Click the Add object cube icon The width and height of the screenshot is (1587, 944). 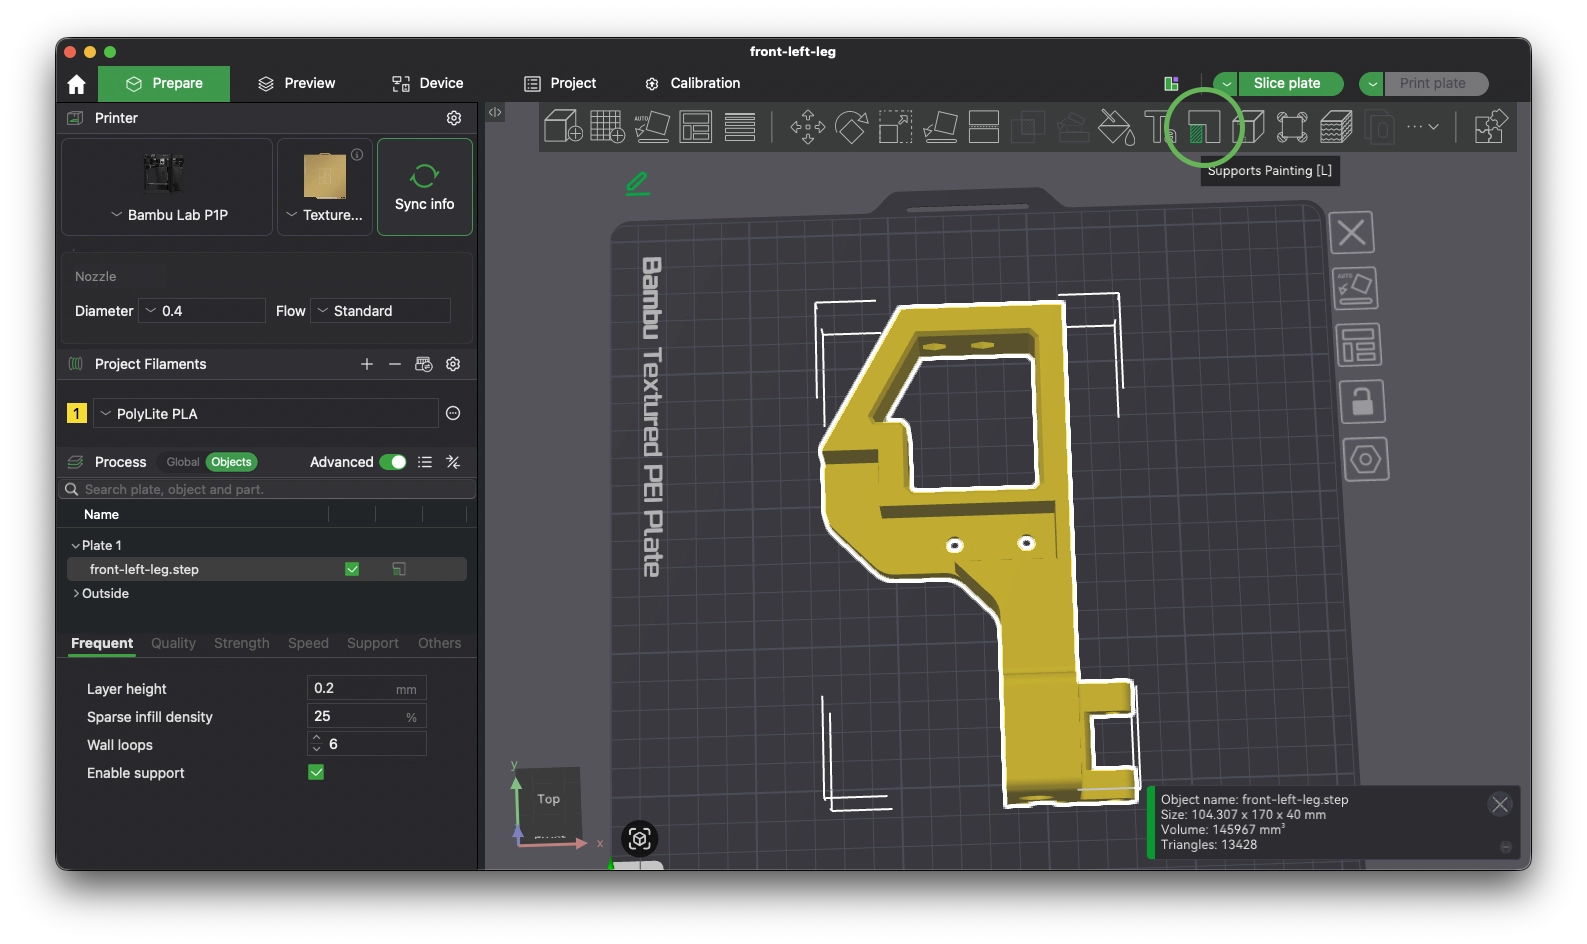coord(562,127)
